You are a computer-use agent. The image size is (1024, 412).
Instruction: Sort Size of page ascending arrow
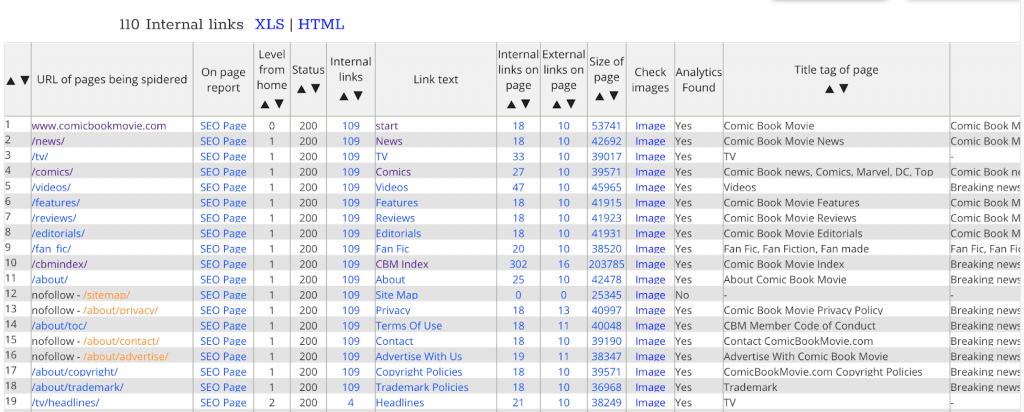coord(600,96)
